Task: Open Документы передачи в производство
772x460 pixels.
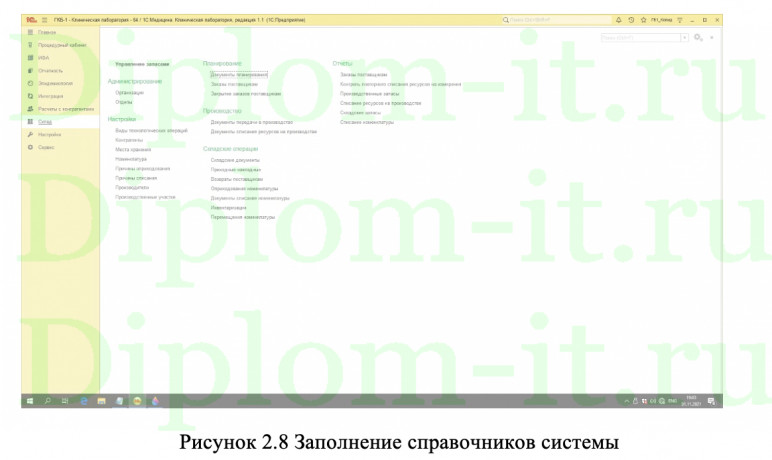Action: click(x=252, y=122)
